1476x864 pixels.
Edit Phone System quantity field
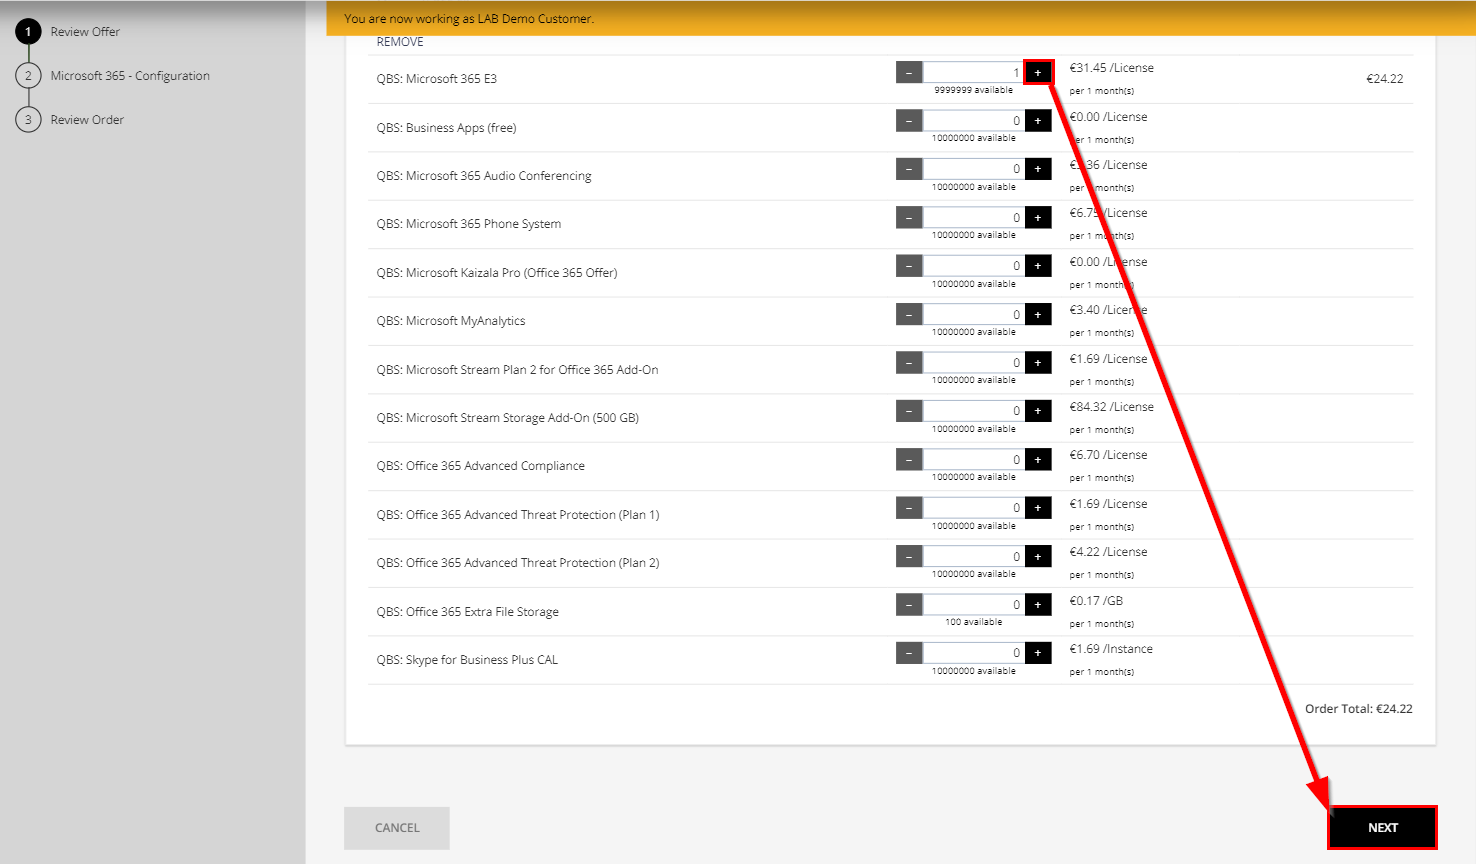(x=974, y=217)
